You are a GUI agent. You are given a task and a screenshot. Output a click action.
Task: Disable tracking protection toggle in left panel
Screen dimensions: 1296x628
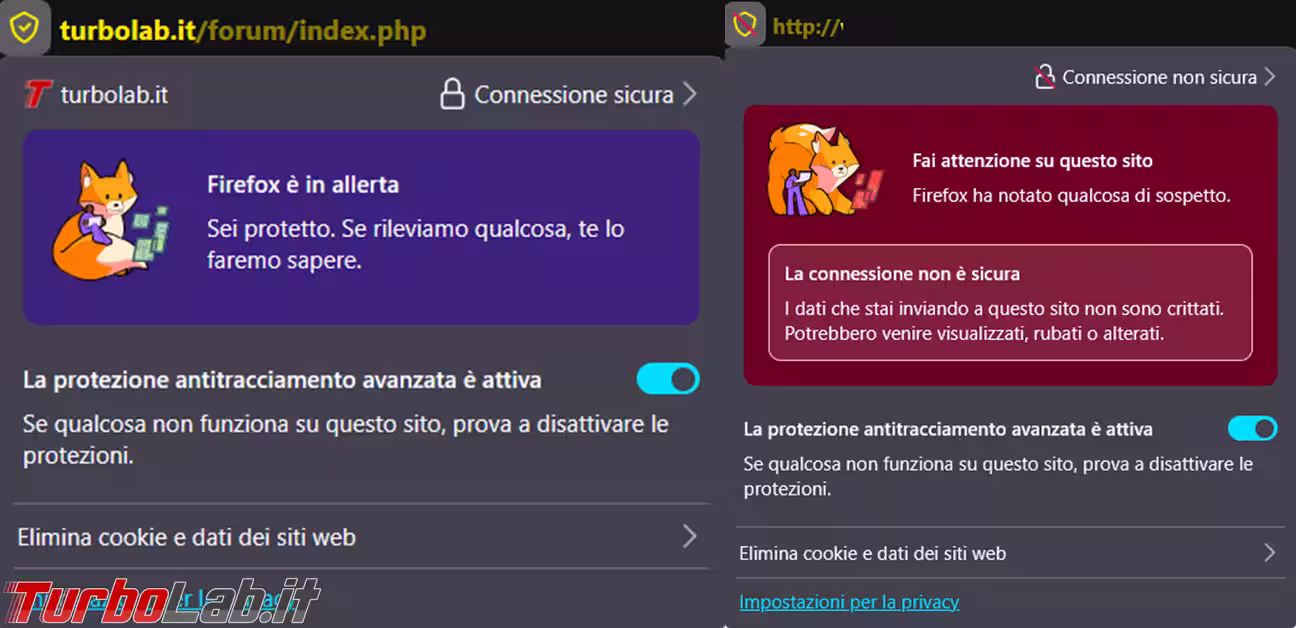click(668, 379)
